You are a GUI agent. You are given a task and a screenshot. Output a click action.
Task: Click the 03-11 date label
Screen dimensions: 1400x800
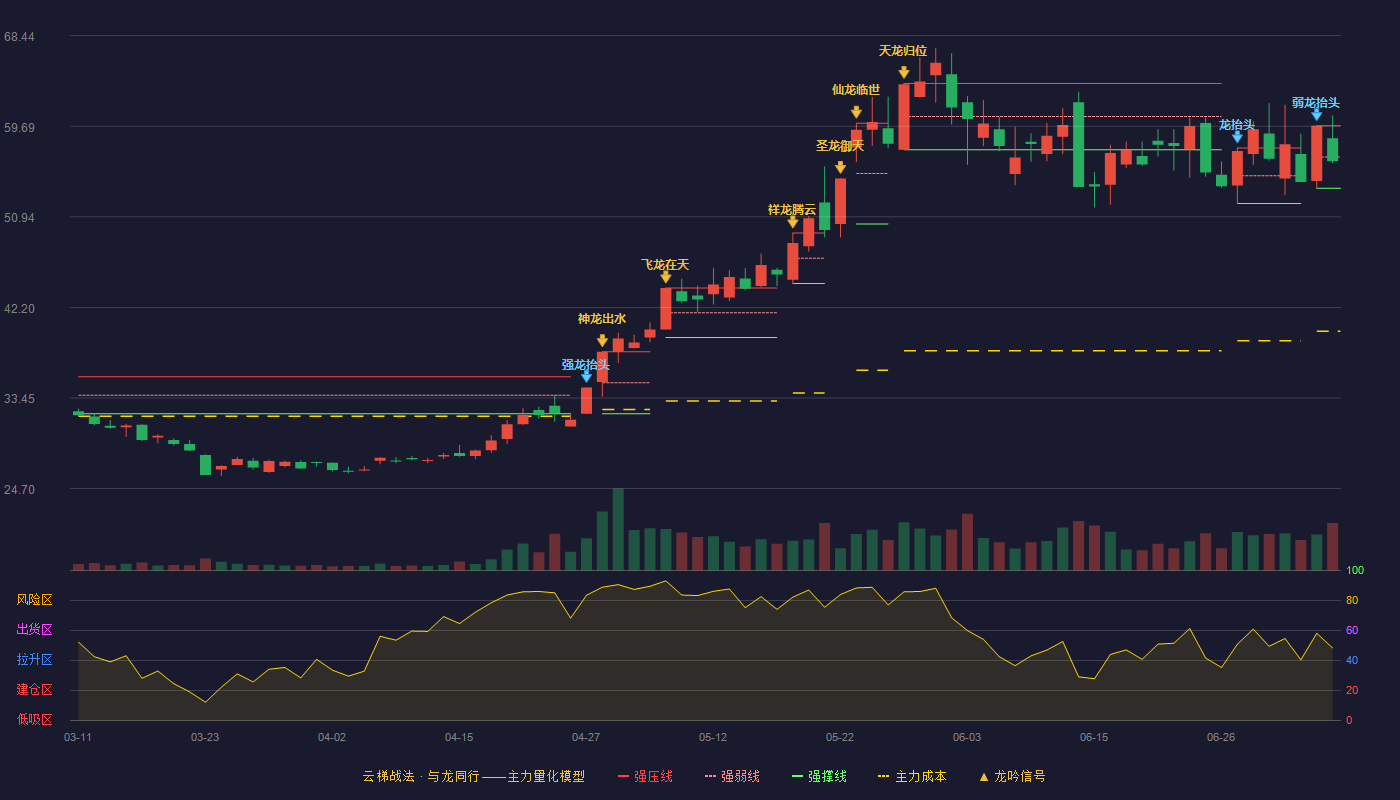[x=78, y=737]
